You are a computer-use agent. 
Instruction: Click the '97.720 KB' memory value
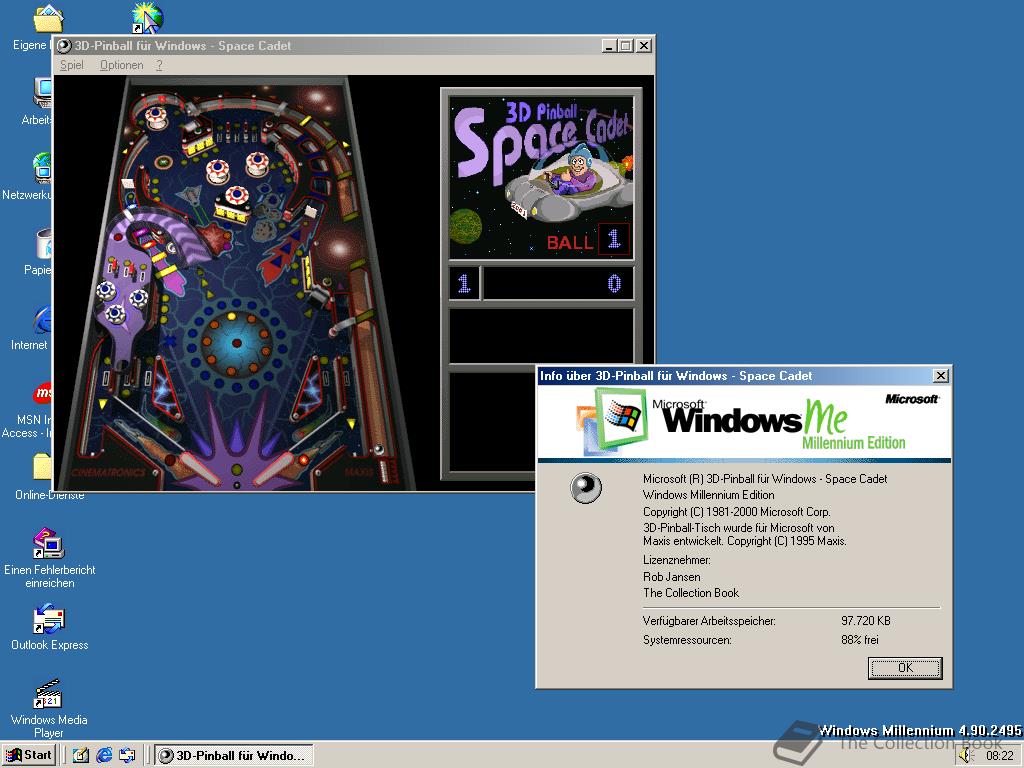[865, 620]
